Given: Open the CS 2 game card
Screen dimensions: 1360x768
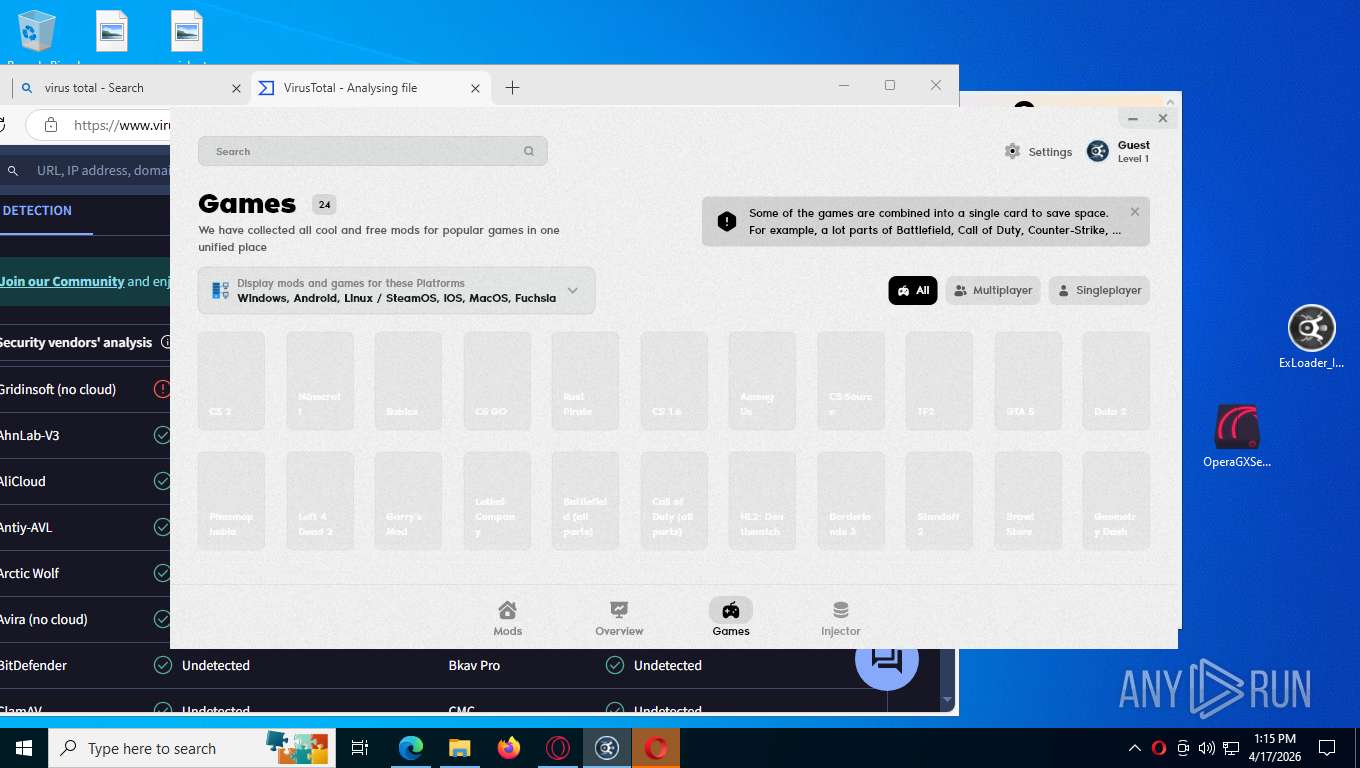Looking at the screenshot, I should point(231,381).
